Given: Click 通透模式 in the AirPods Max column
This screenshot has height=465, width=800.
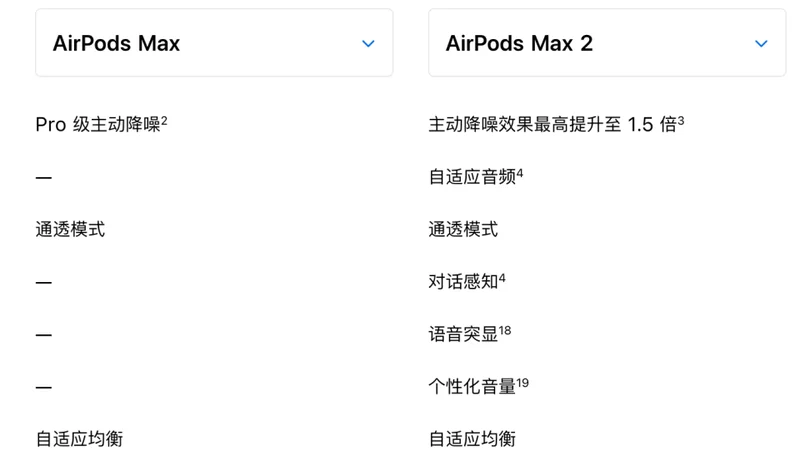Looking at the screenshot, I should pyautogui.click(x=70, y=229).
